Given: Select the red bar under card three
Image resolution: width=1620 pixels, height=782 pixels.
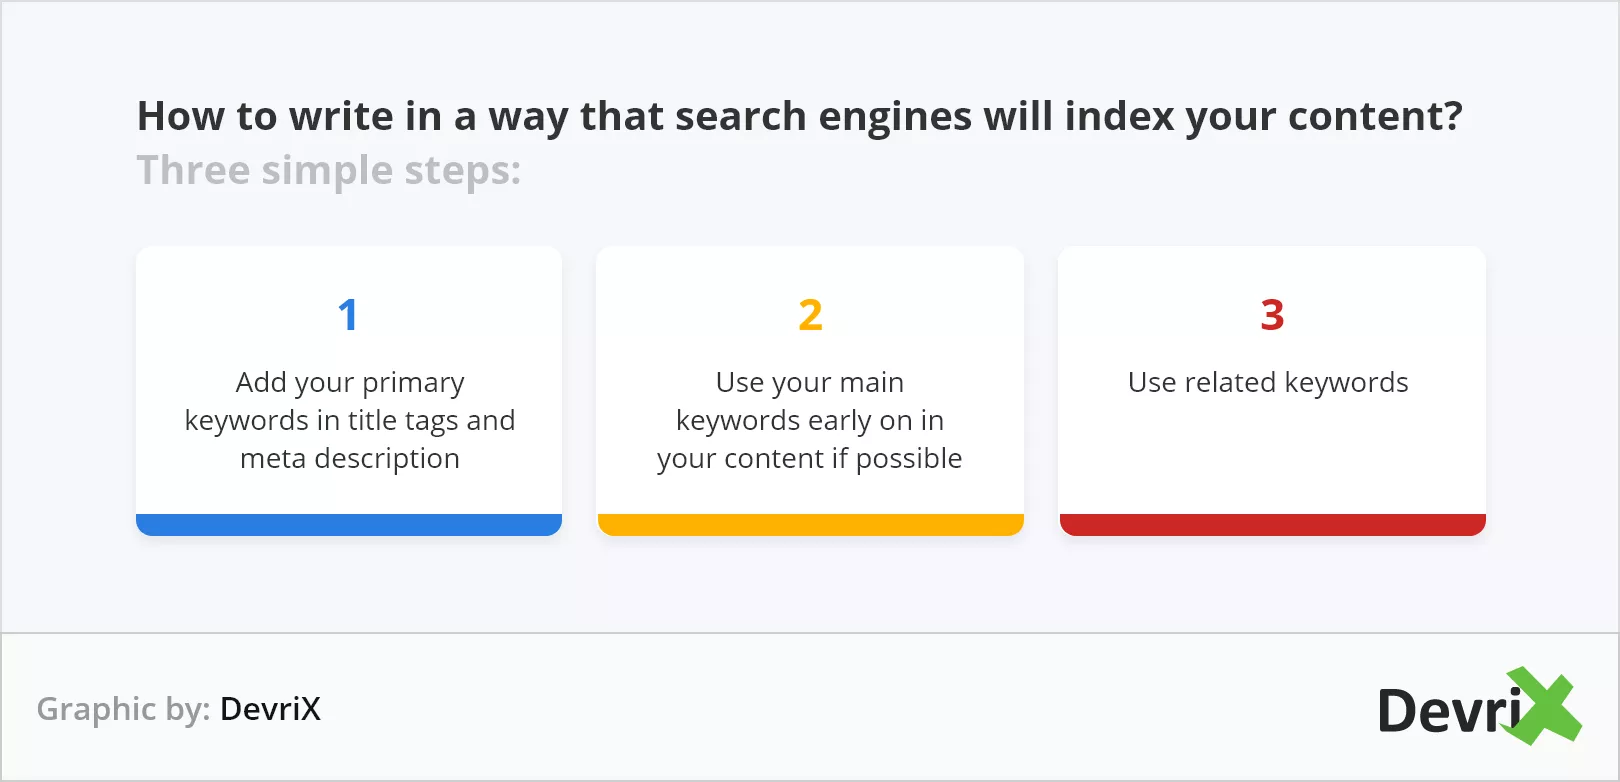Looking at the screenshot, I should pos(1273,525).
